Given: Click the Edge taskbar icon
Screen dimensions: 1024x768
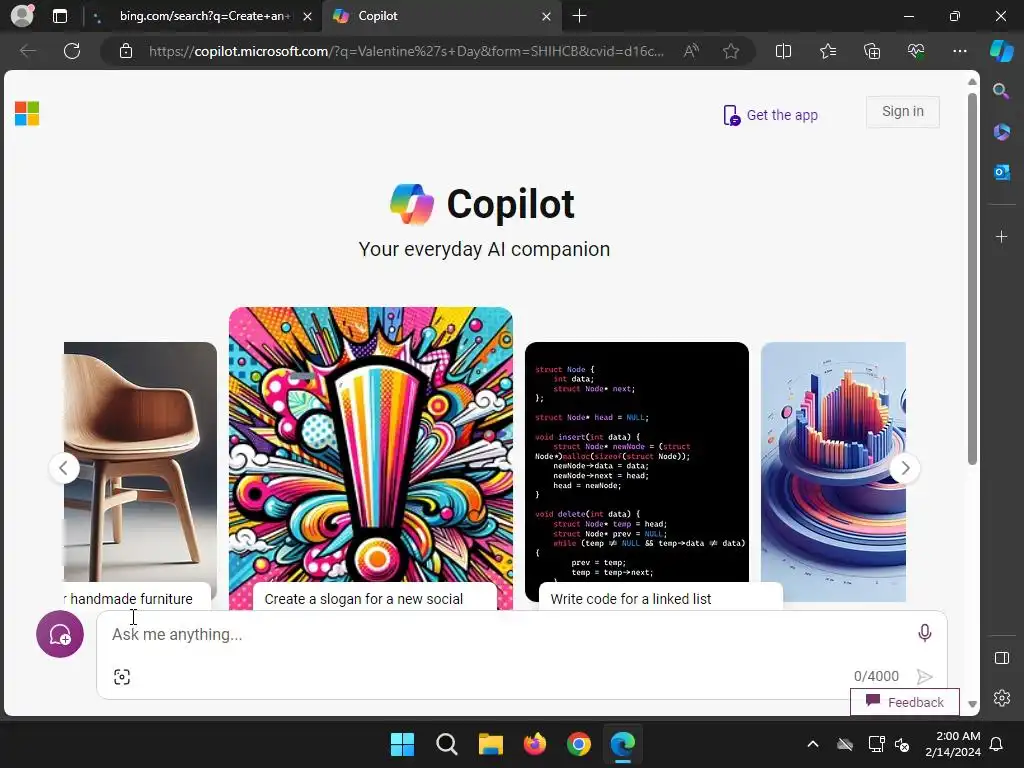Looking at the screenshot, I should [x=622, y=744].
